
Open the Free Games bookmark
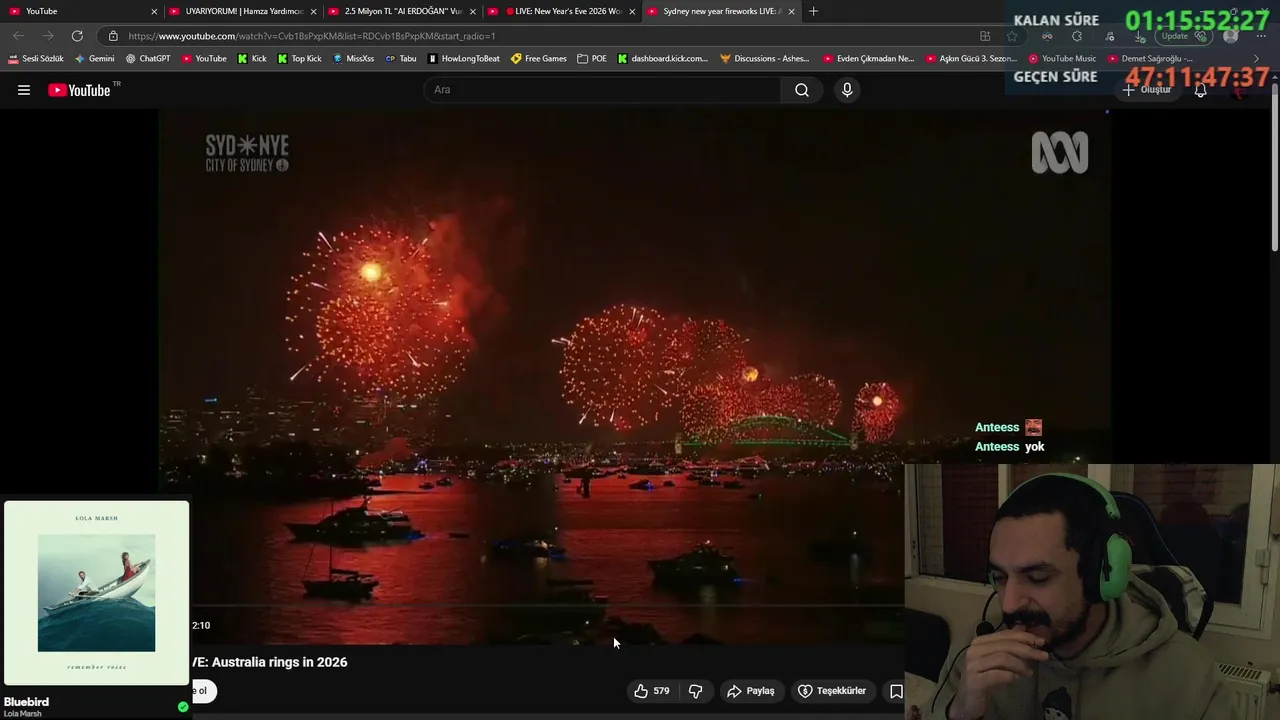pyautogui.click(x=539, y=59)
